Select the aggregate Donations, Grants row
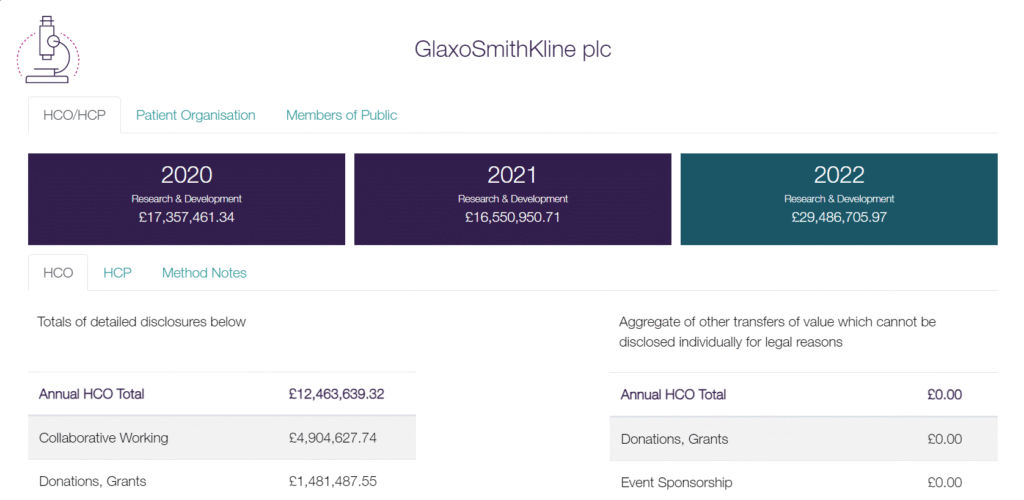Viewport: 1024px width, 500px height. 804,439
